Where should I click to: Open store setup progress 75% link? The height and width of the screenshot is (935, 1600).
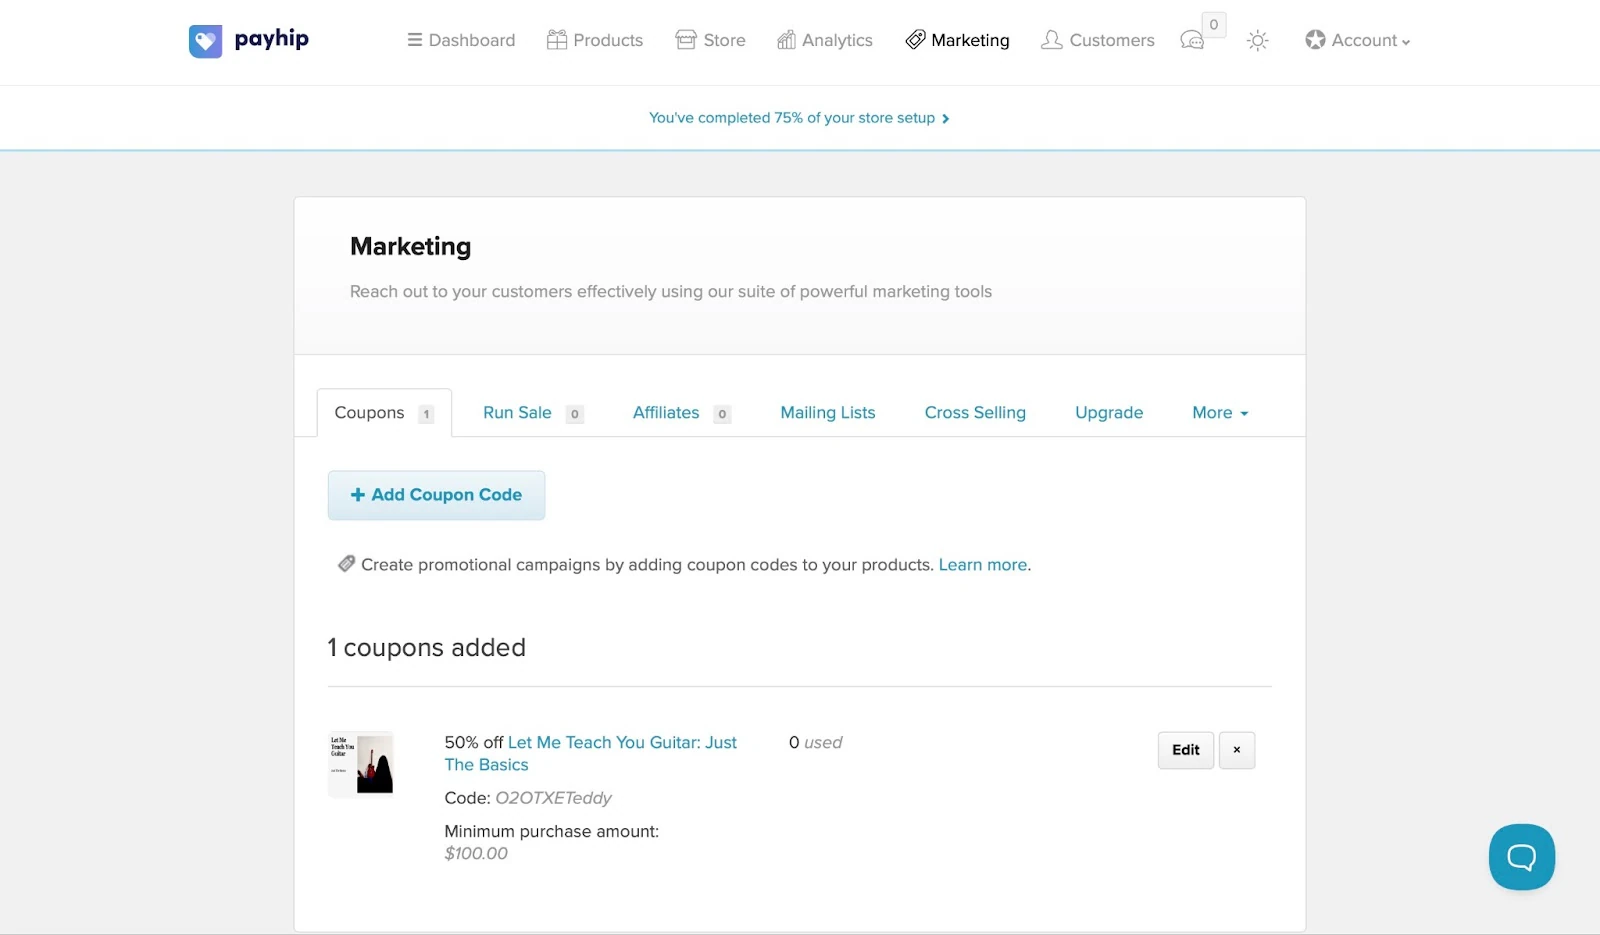[799, 118]
